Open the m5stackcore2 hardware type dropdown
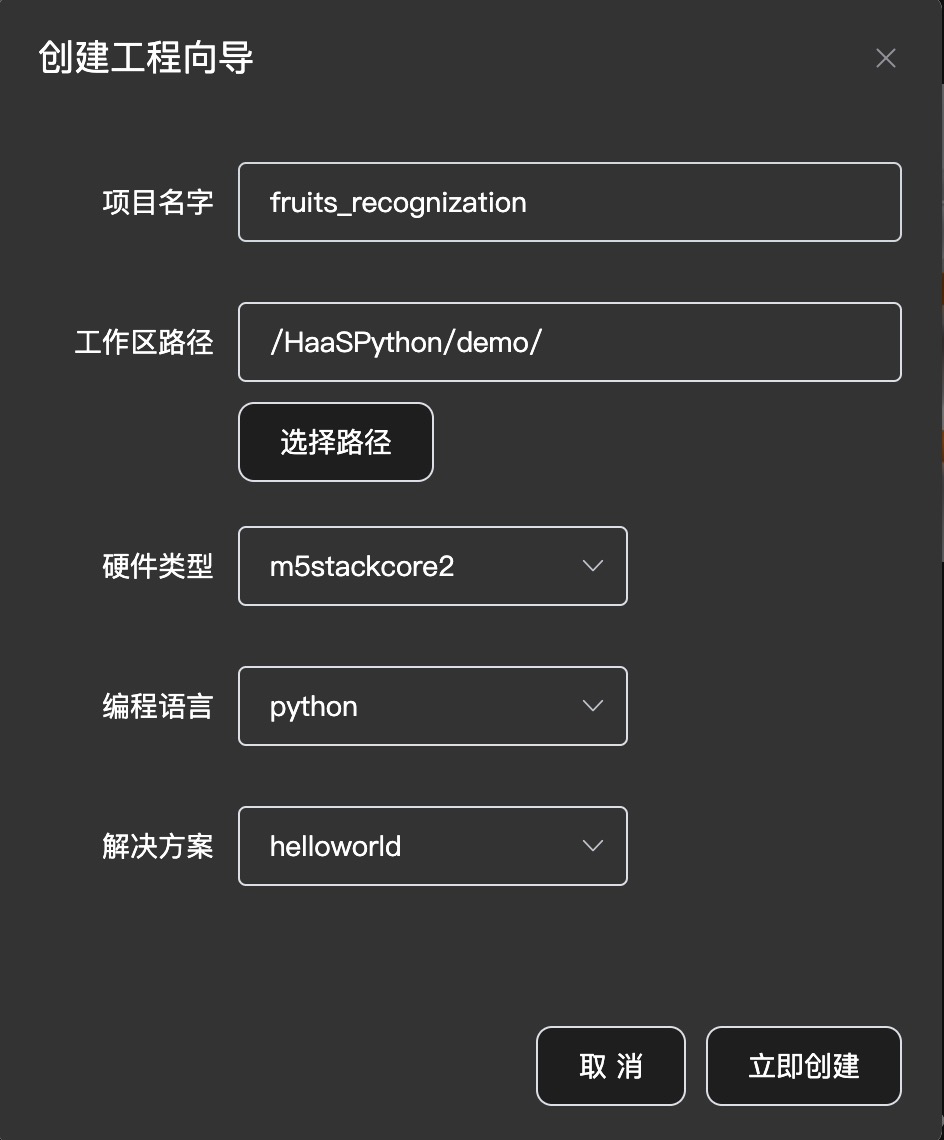Screen dimensions: 944x1140 (x=433, y=566)
